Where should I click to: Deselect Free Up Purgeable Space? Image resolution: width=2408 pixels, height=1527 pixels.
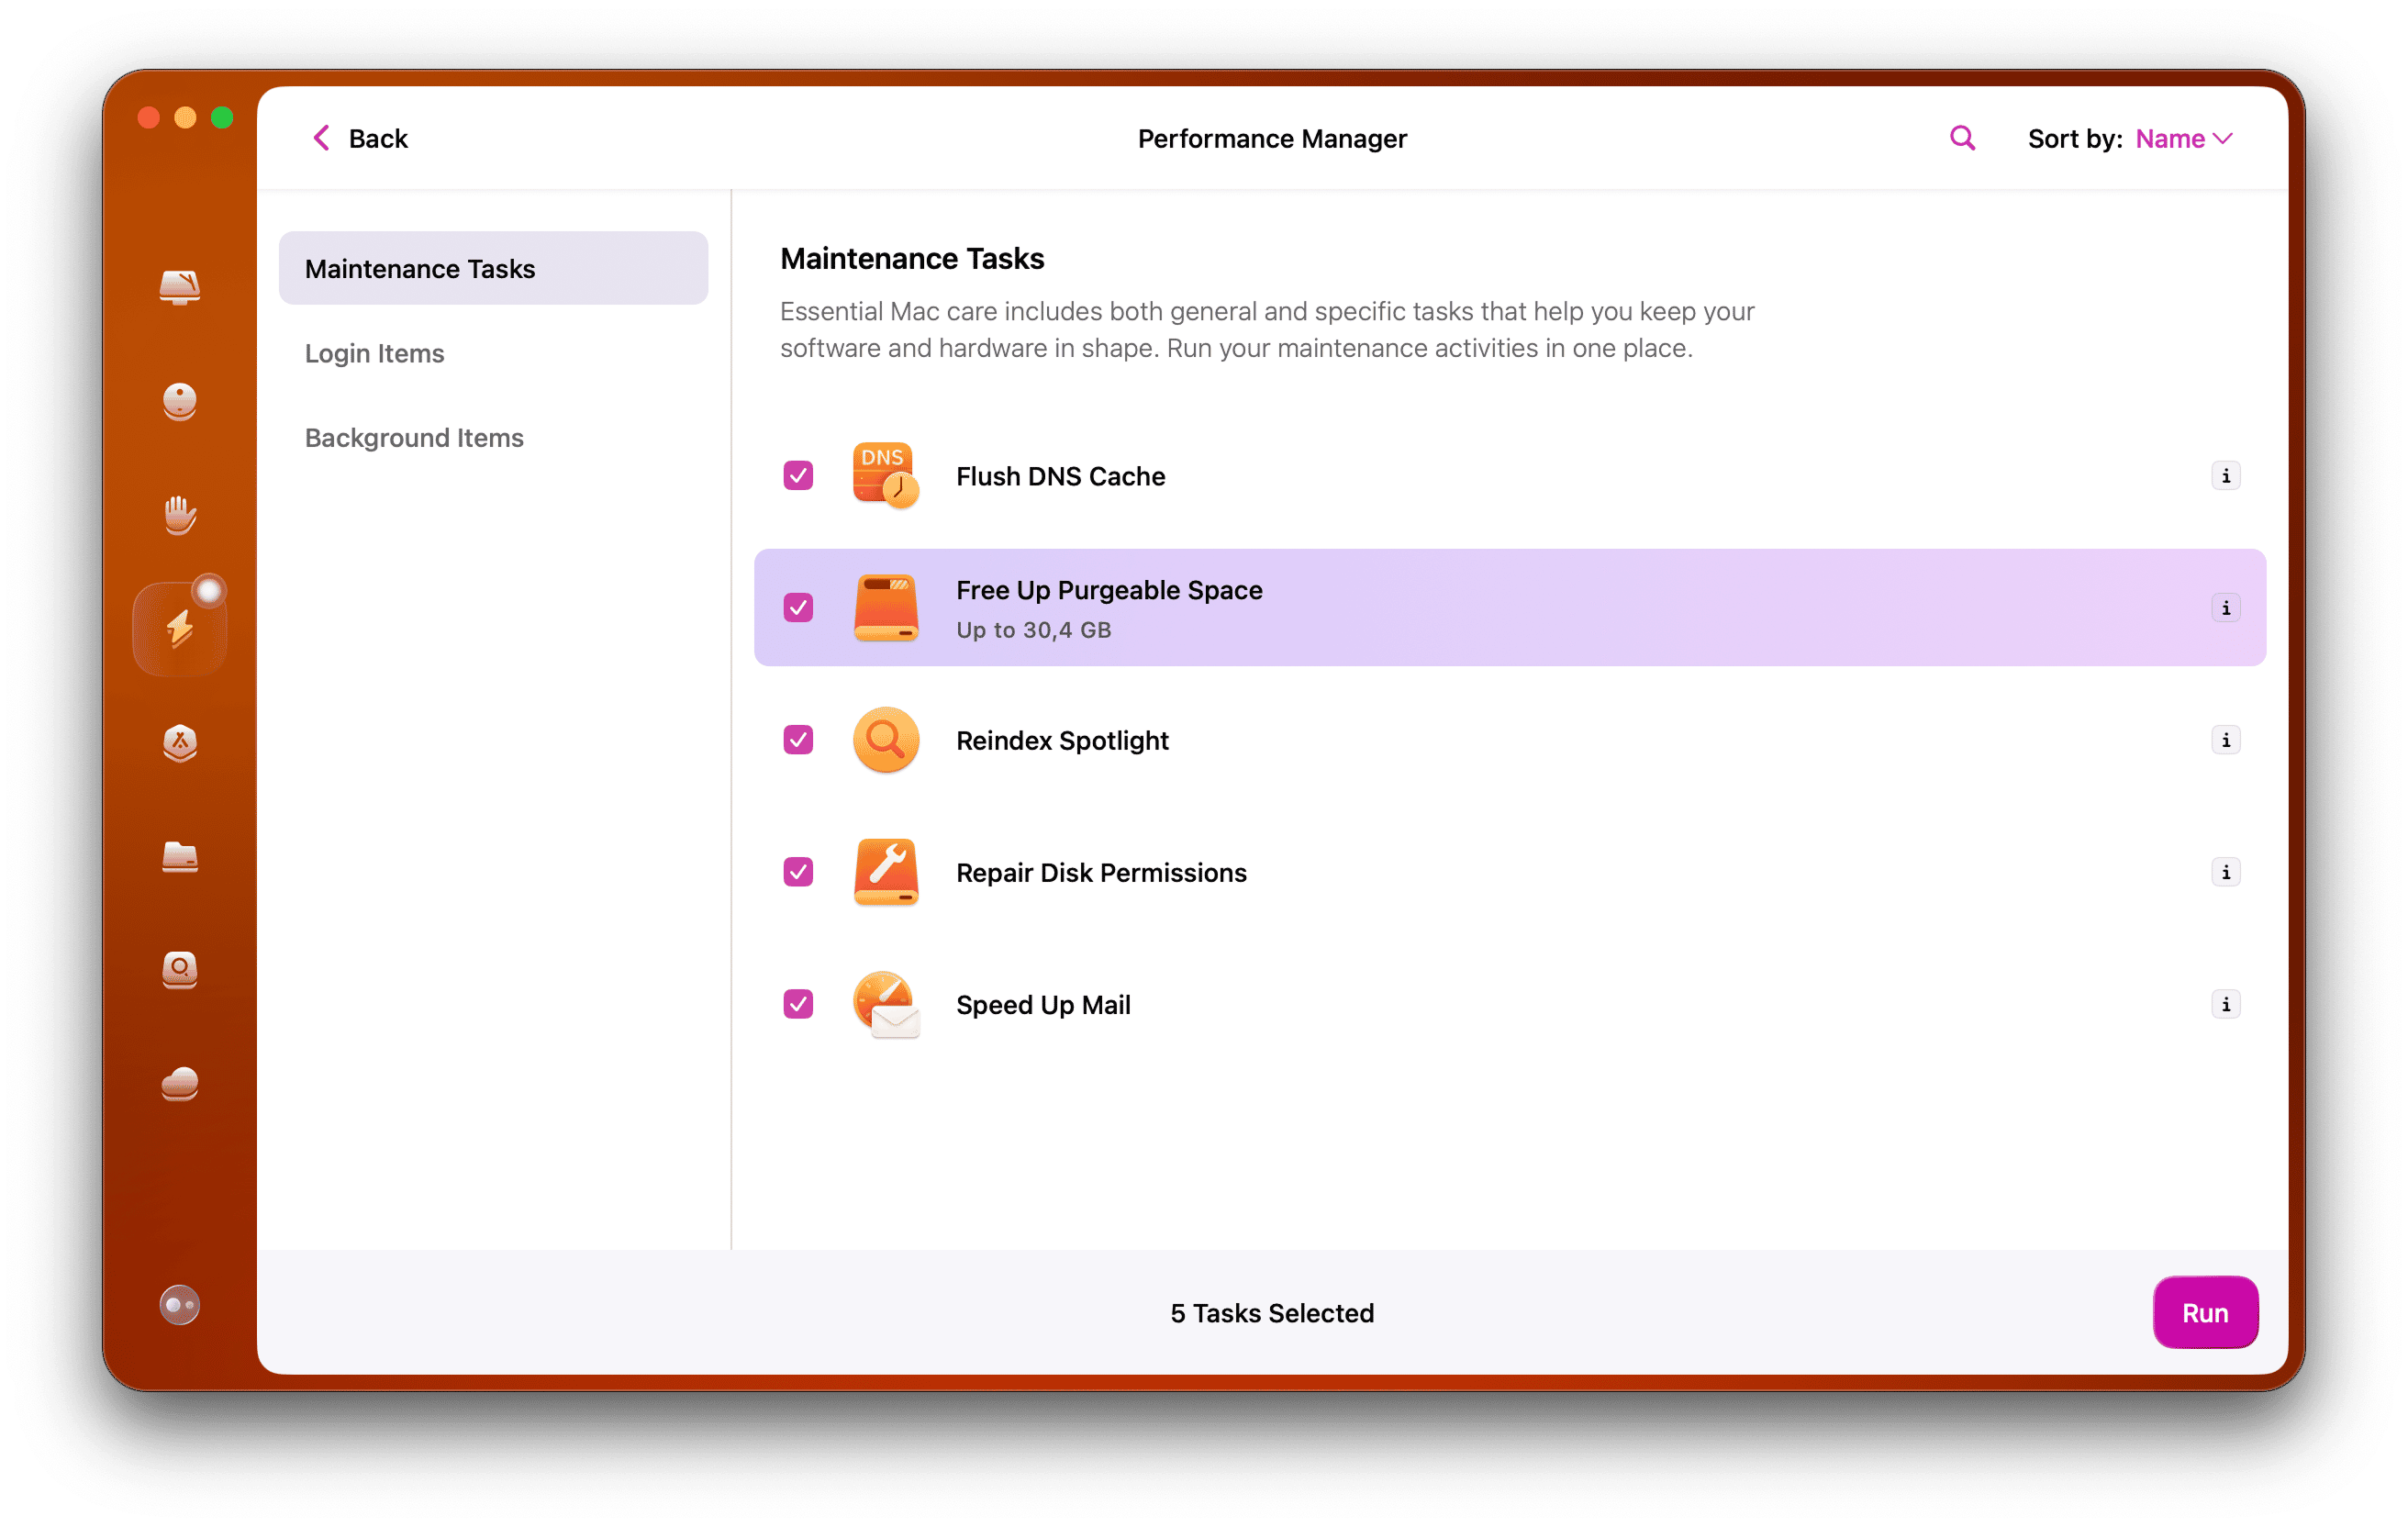[797, 607]
